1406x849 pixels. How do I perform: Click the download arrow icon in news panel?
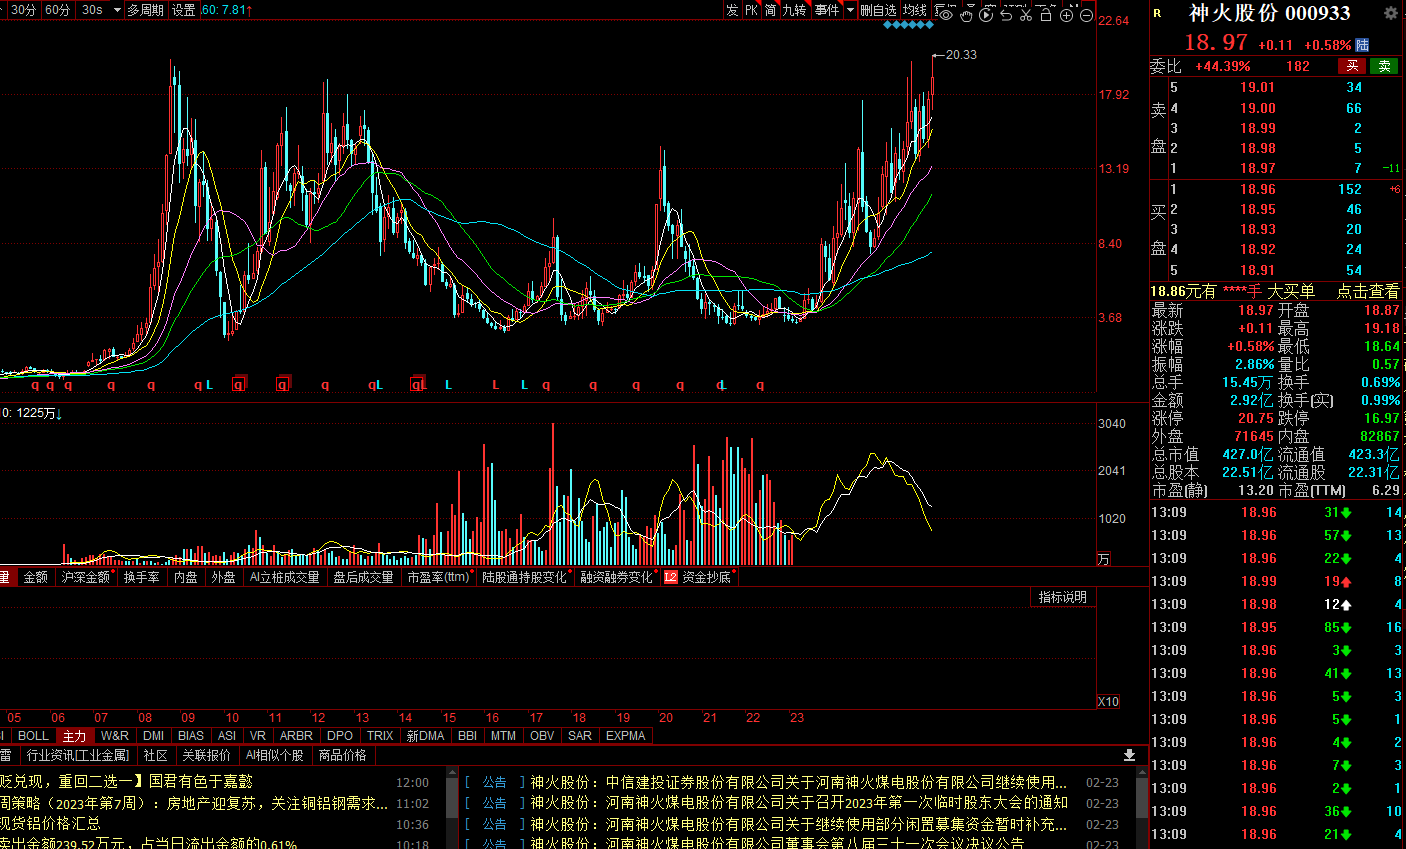pos(1129,755)
